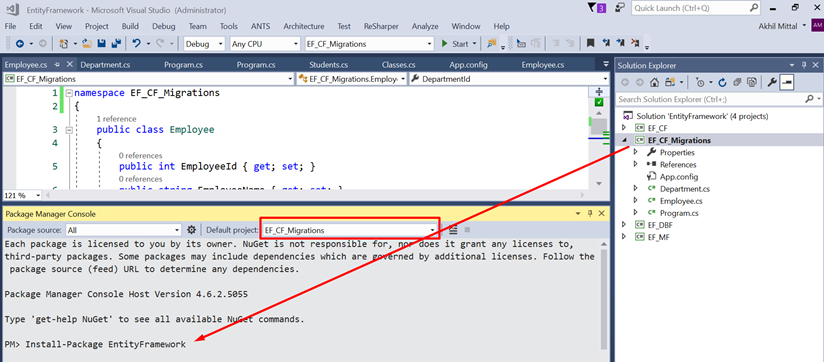Toggle pin on Package Manager Console
Screen dimensions: 824x362
coord(590,213)
